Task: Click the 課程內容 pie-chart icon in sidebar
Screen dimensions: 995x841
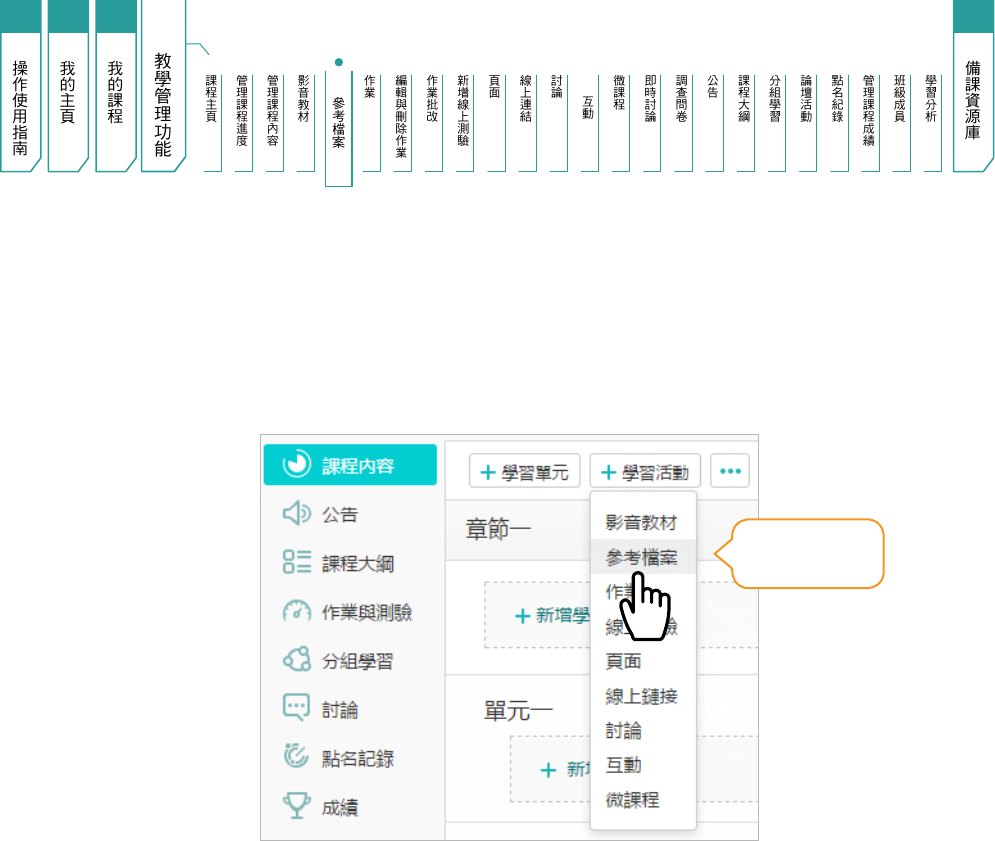Action: click(296, 464)
